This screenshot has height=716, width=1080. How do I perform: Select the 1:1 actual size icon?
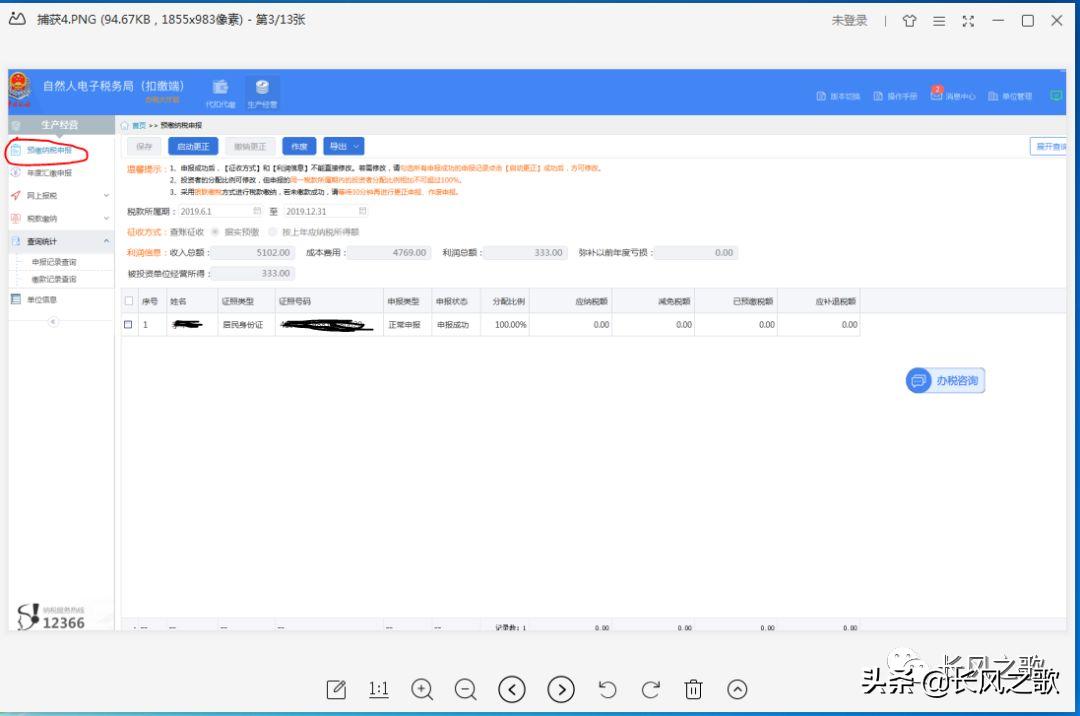point(378,690)
